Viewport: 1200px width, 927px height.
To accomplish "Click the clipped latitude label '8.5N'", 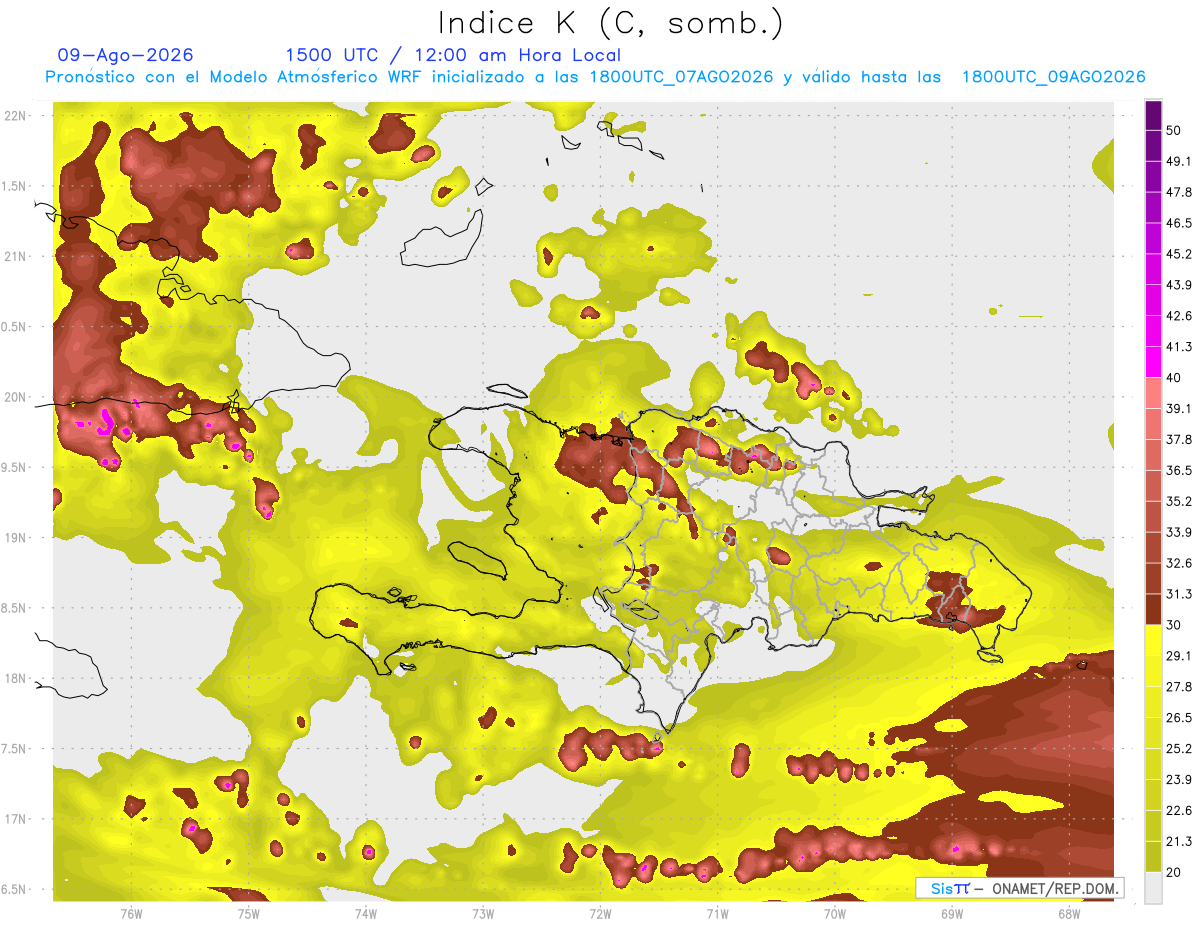I will pos(15,608).
